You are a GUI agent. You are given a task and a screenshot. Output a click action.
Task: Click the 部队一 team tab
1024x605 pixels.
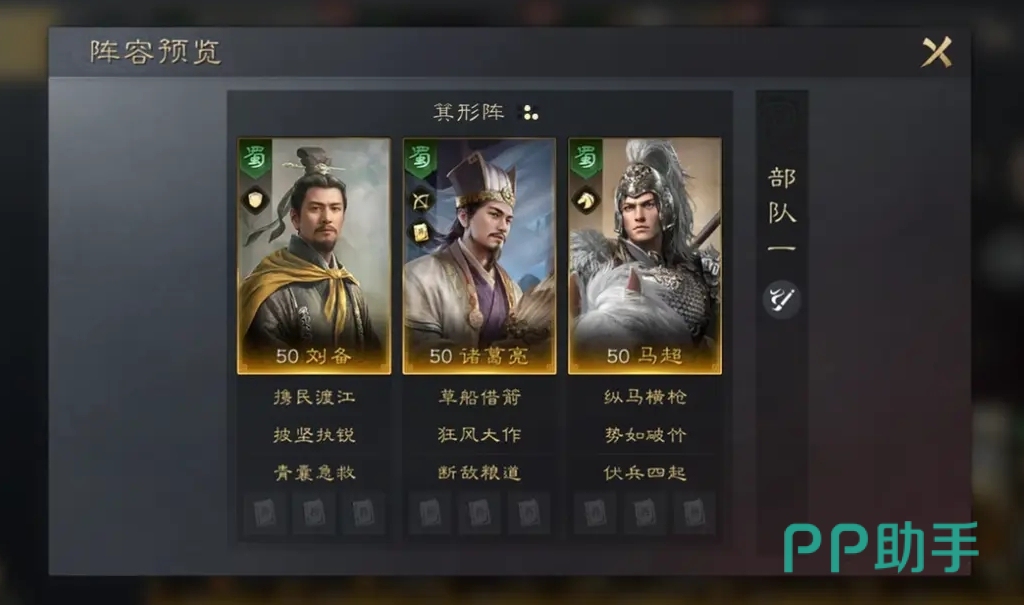pos(781,210)
